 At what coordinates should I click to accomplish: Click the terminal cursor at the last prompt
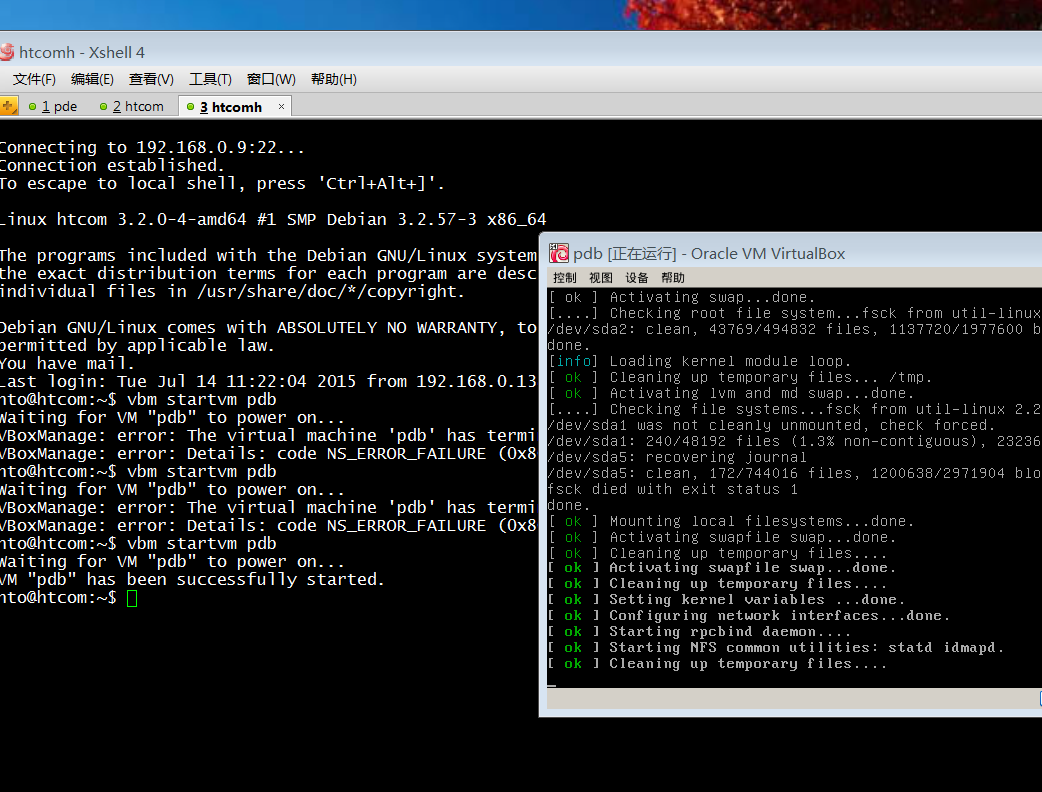132,598
